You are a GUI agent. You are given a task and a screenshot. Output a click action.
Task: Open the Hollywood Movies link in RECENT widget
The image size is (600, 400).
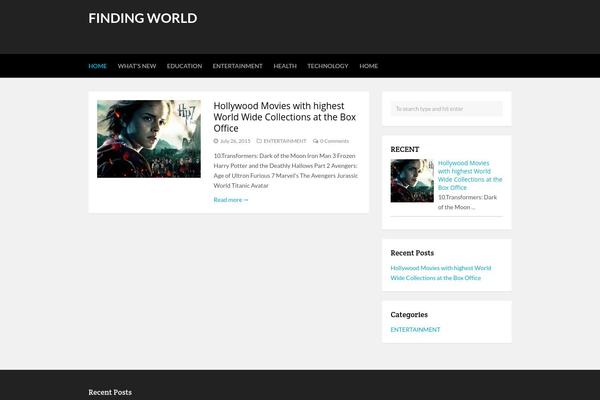pyautogui.click(x=470, y=175)
